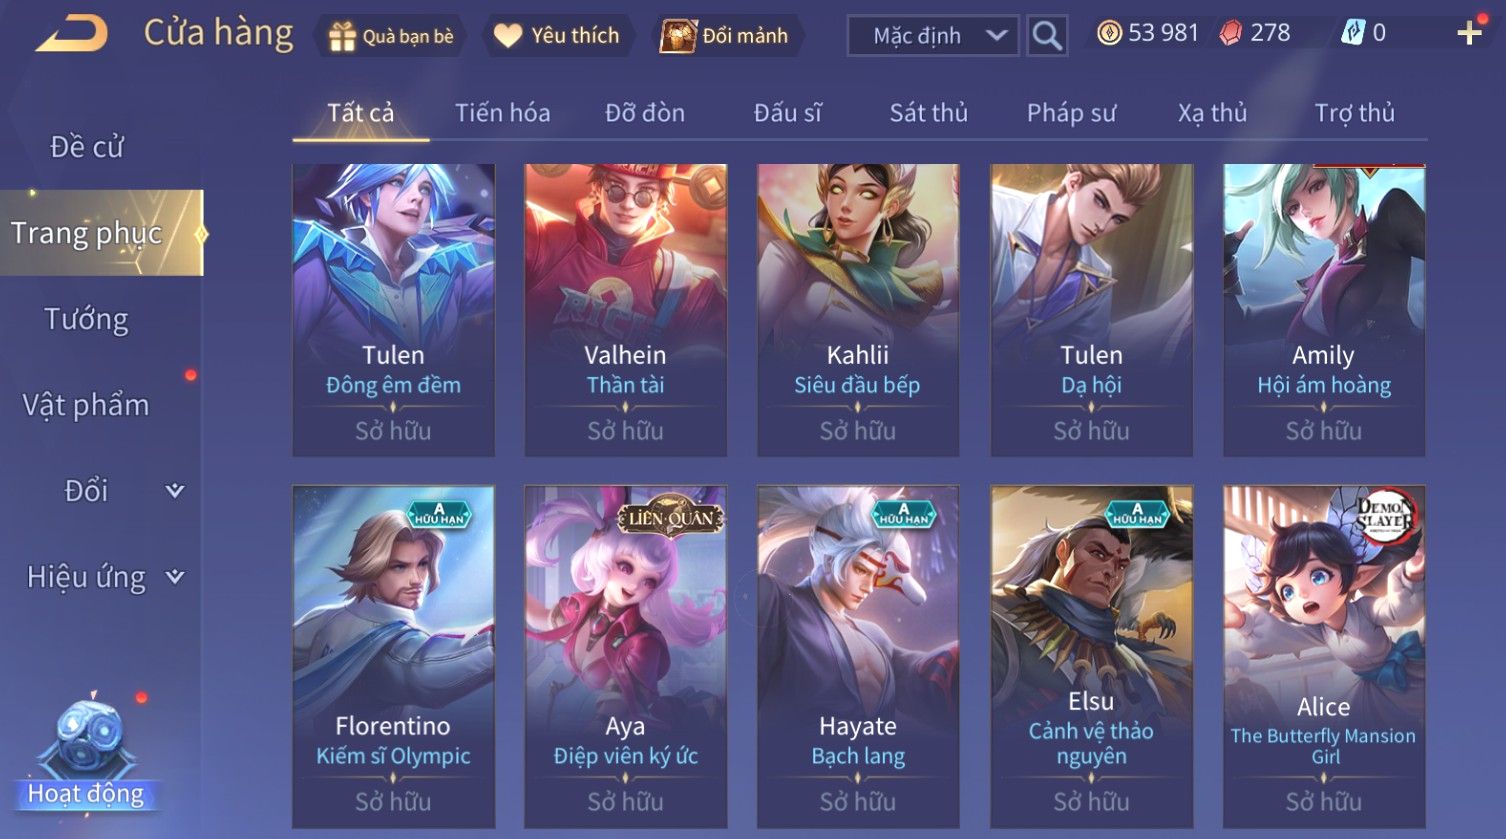
Task: Select the Valhein Thần tài skin card
Action: click(x=626, y=310)
